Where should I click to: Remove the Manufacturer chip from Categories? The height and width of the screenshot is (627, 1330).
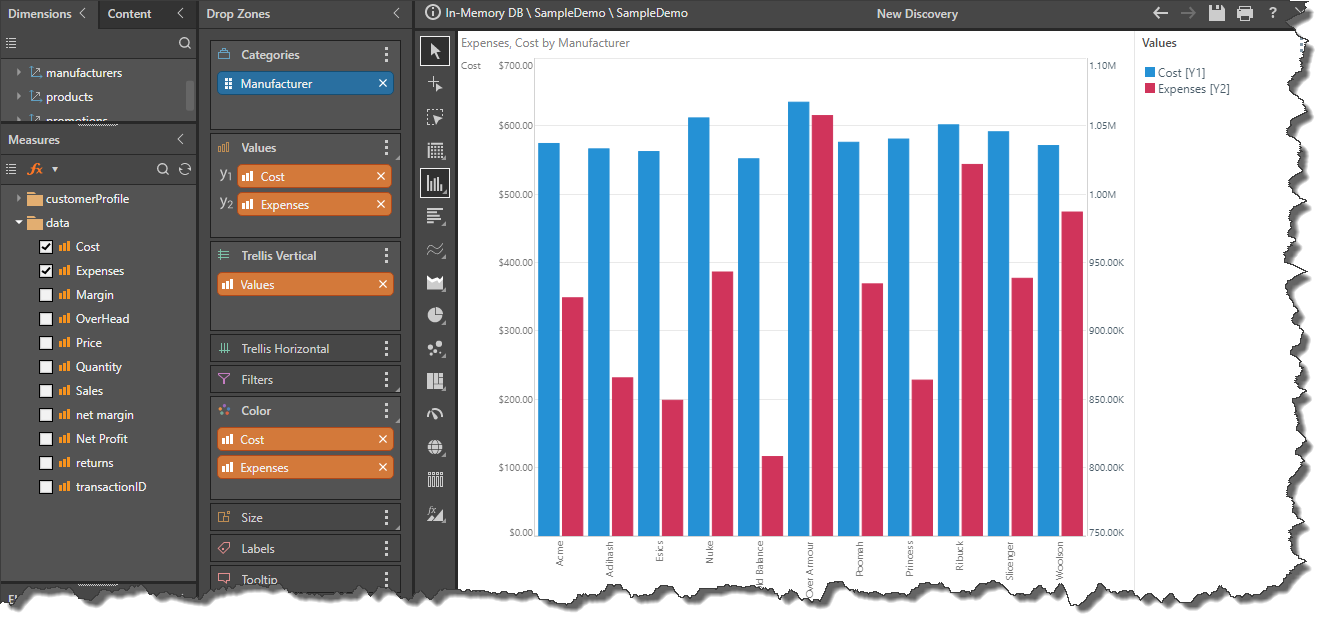click(383, 84)
